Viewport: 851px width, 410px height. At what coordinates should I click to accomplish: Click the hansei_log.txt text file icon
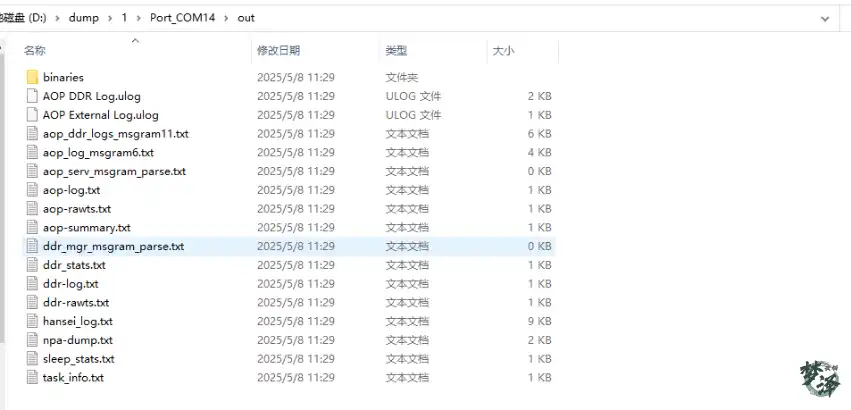32,322
